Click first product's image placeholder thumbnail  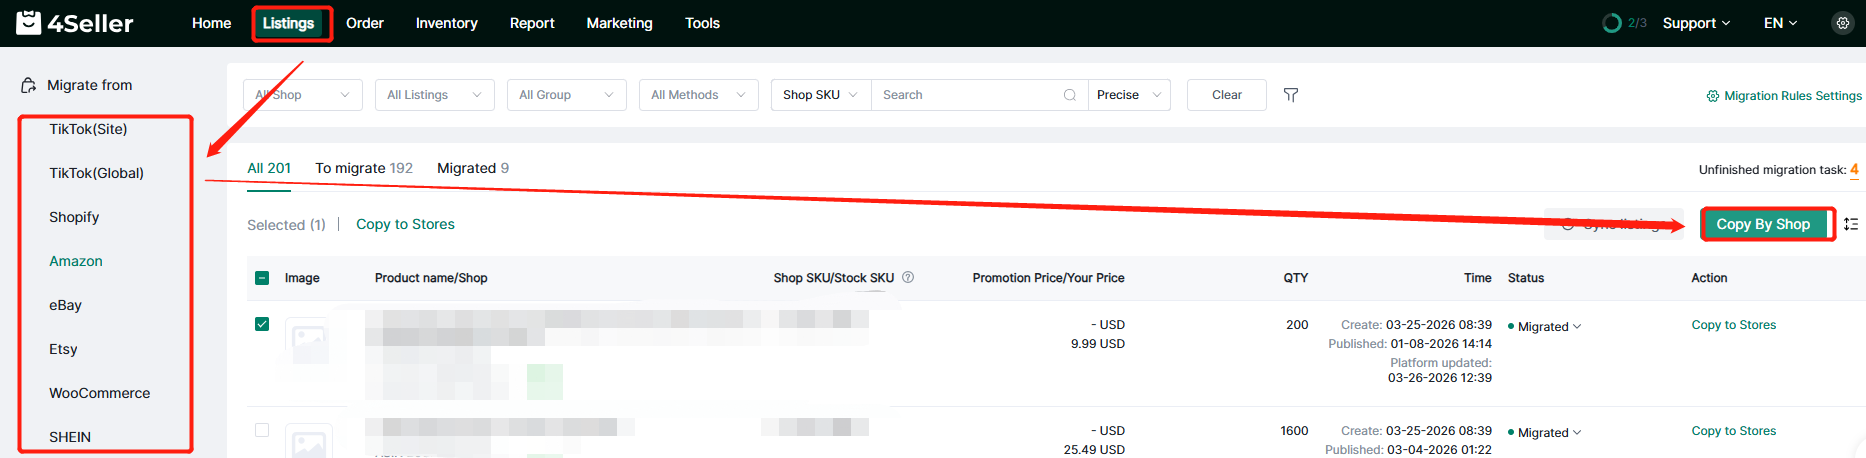point(308,343)
